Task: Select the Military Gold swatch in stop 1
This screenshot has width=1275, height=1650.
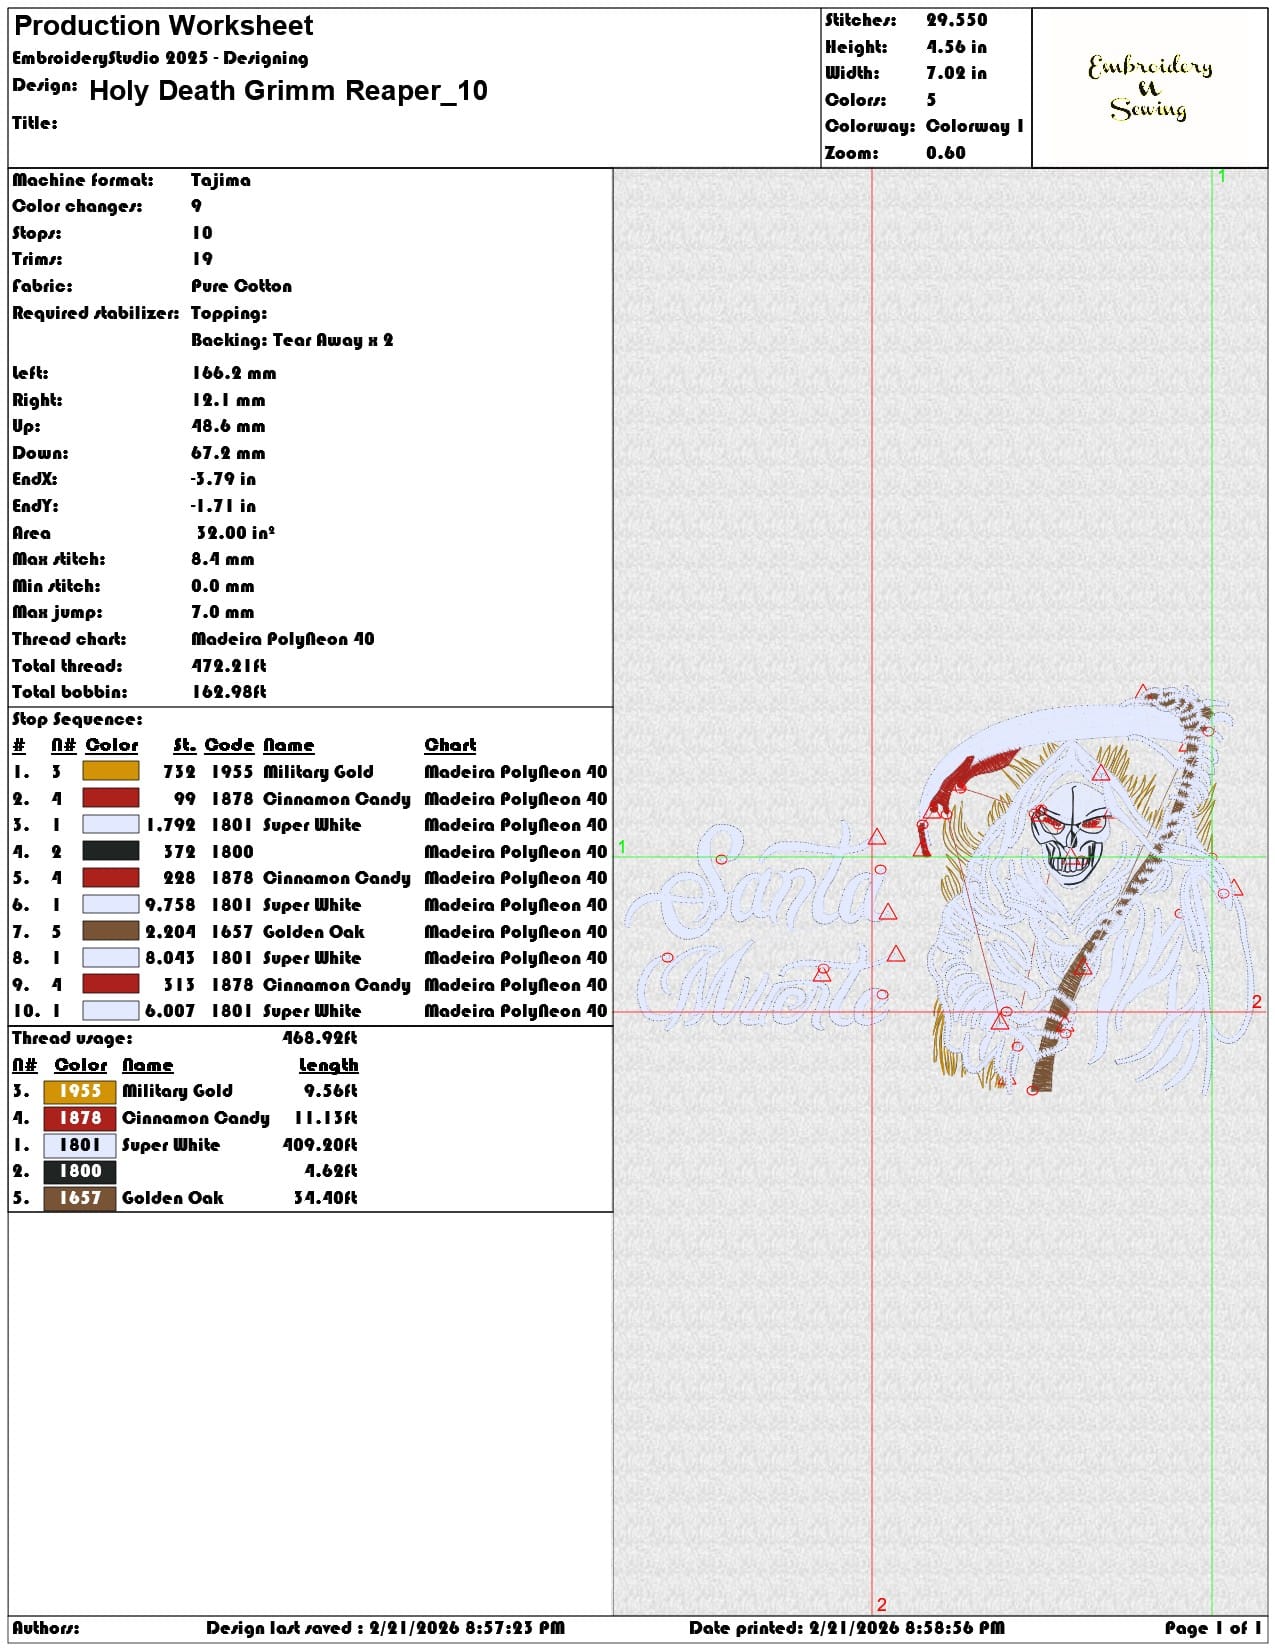Action: pos(110,771)
